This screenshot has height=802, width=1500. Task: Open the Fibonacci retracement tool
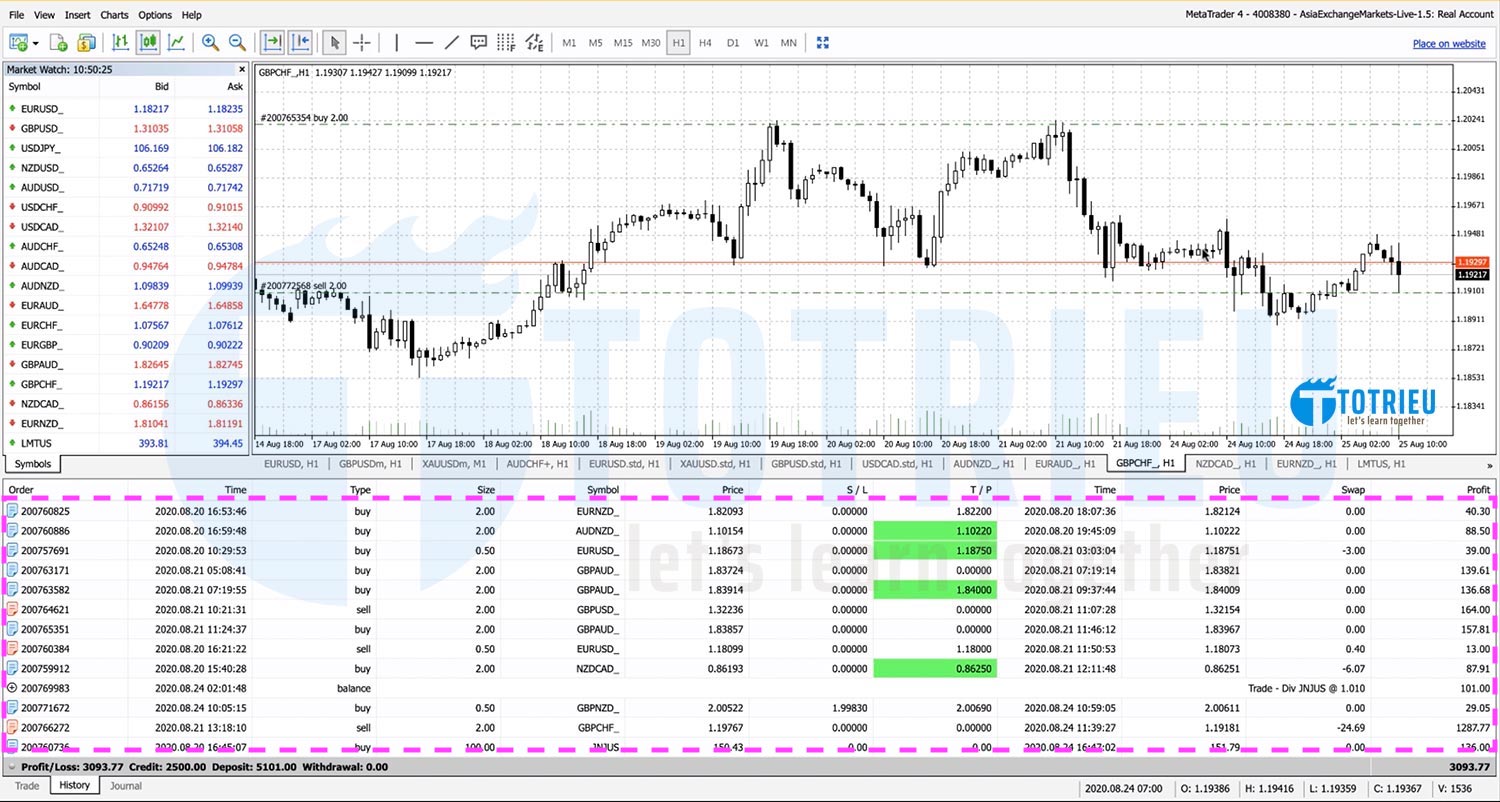pyautogui.click(x=506, y=42)
